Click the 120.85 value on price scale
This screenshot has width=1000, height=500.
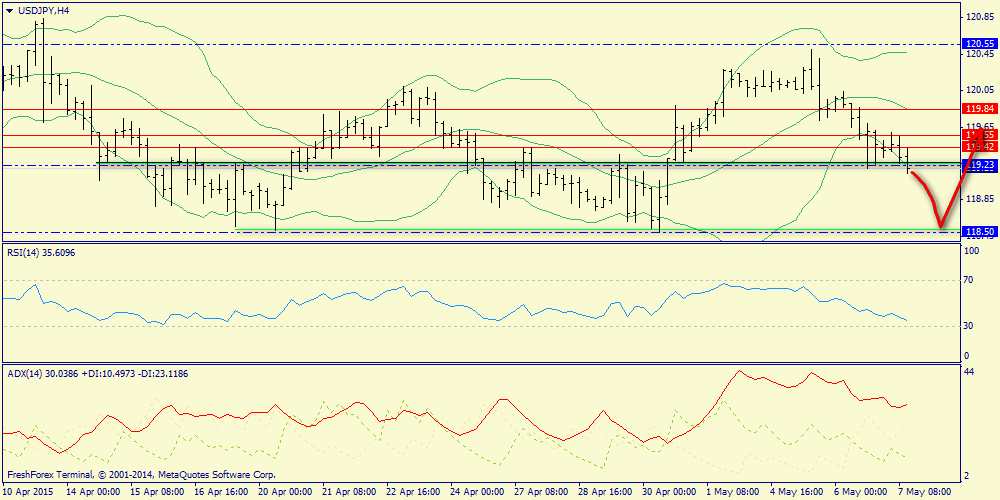click(x=977, y=17)
